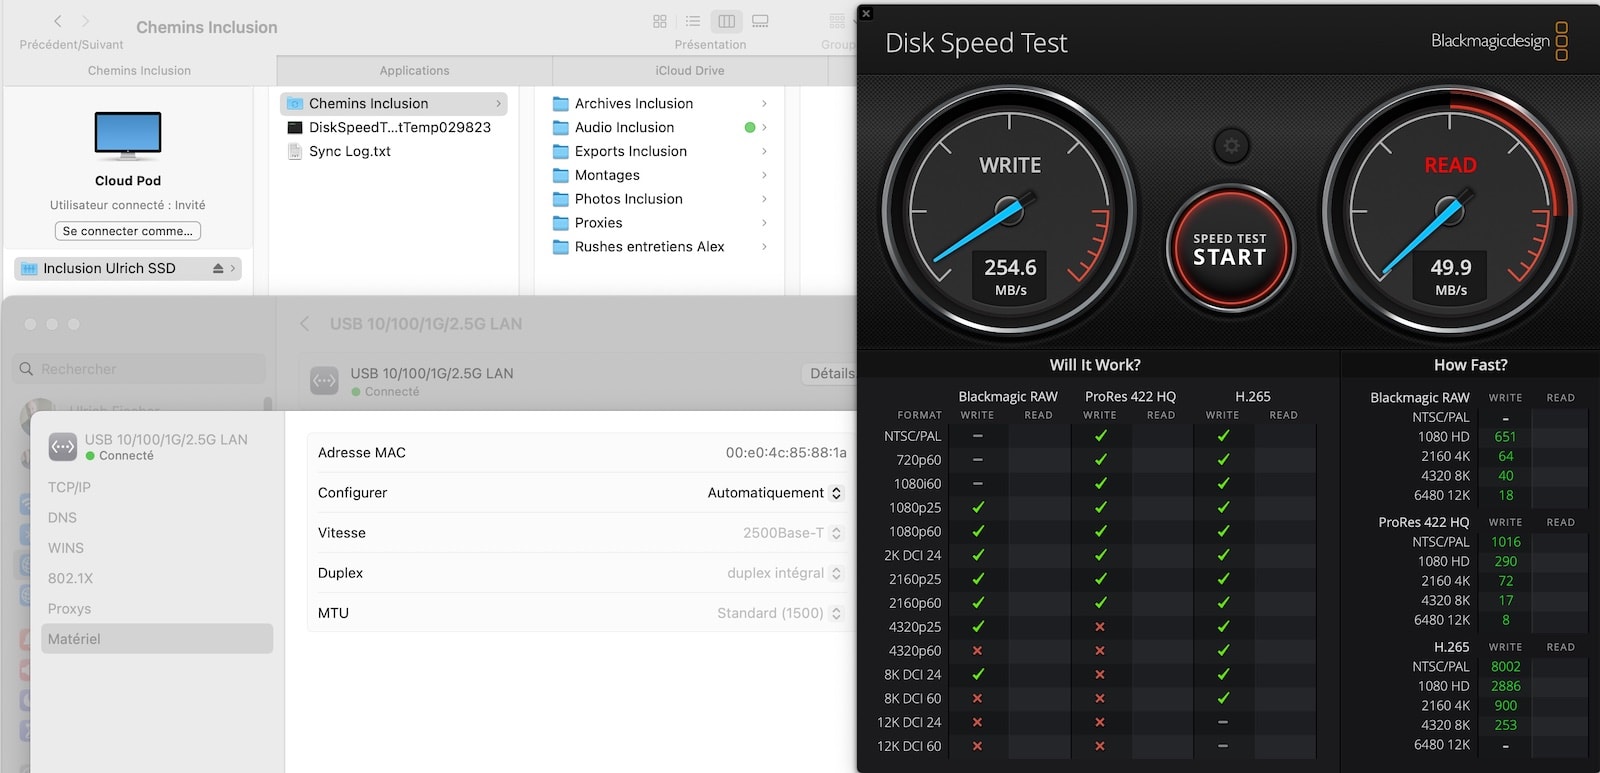Click the WRITE speed gauge

pyautogui.click(x=1009, y=212)
